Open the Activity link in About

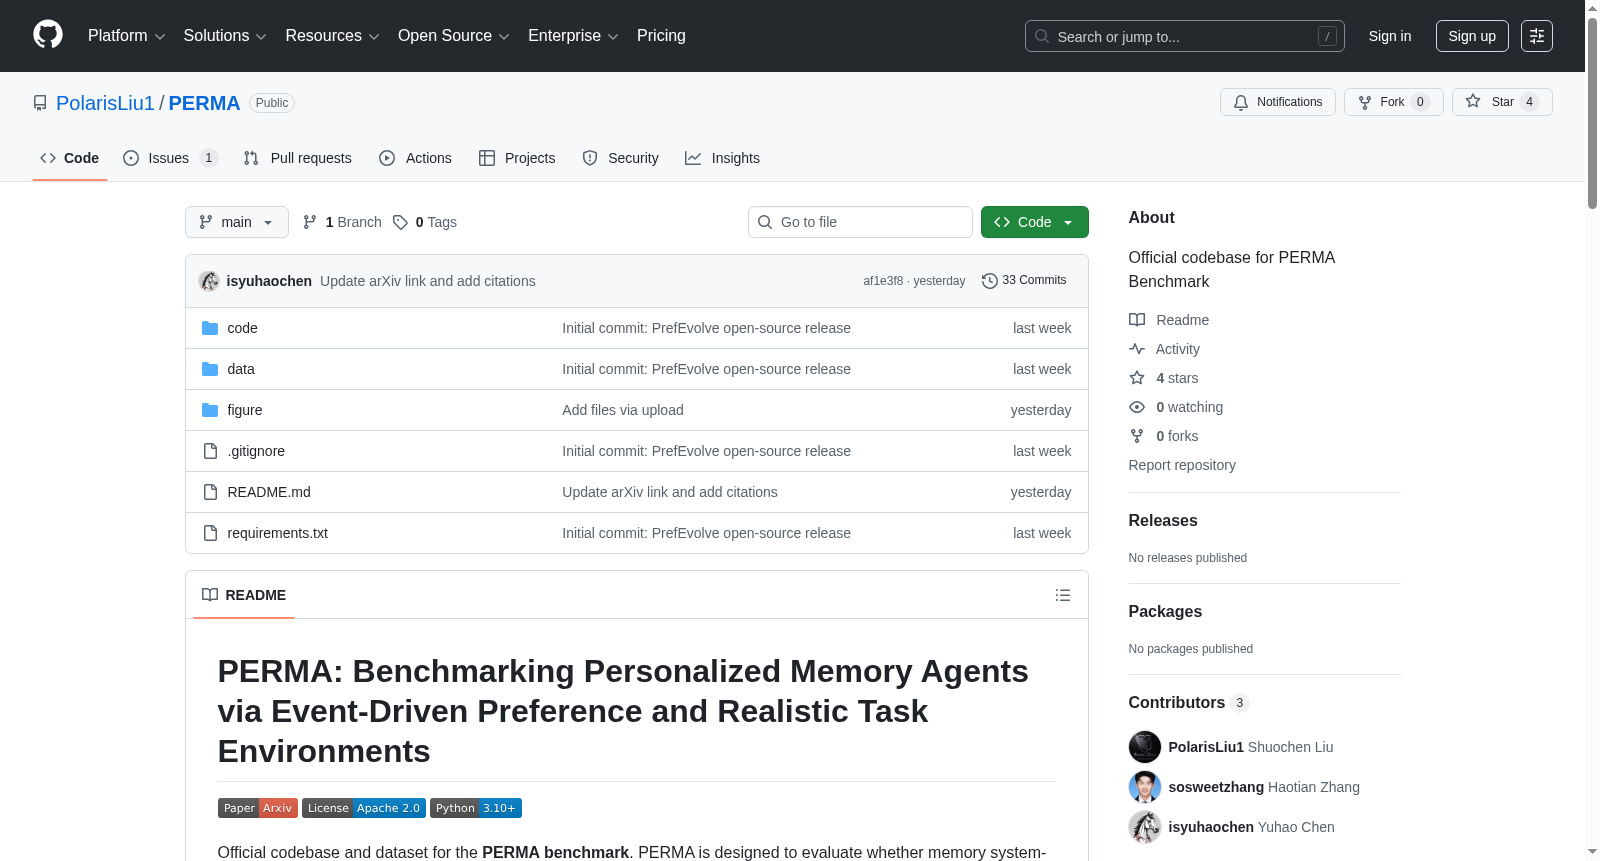[1165, 349]
